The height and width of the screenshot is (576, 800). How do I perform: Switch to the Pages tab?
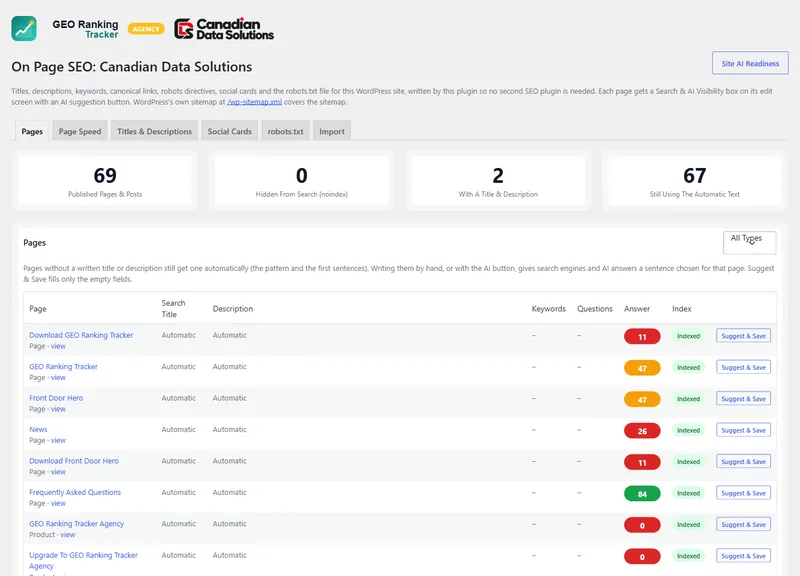32,131
